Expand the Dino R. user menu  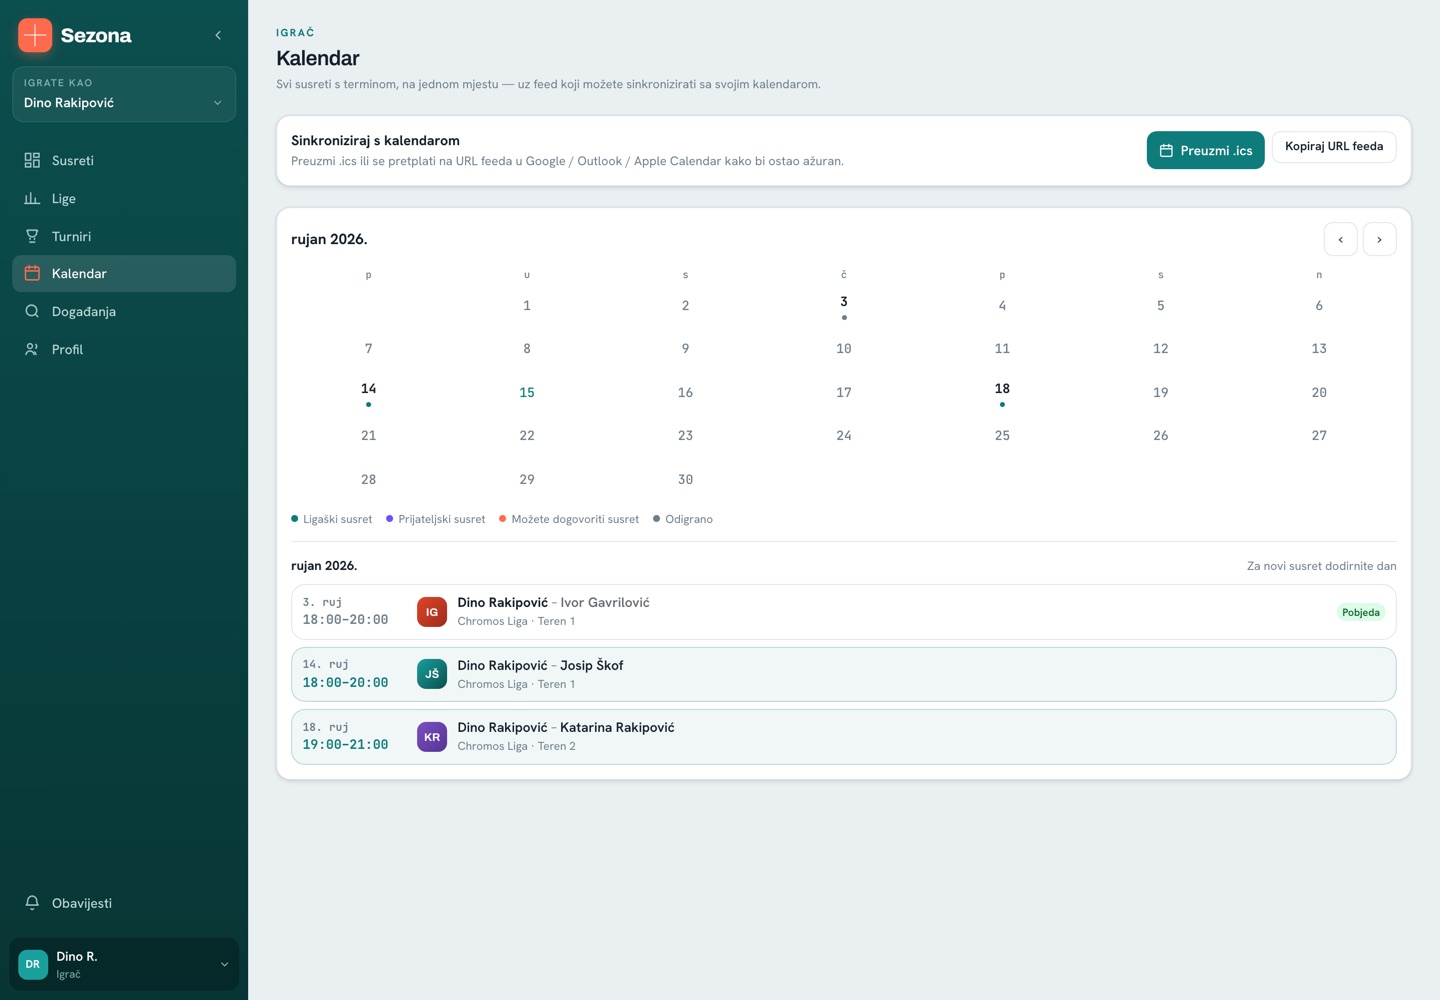(x=124, y=964)
